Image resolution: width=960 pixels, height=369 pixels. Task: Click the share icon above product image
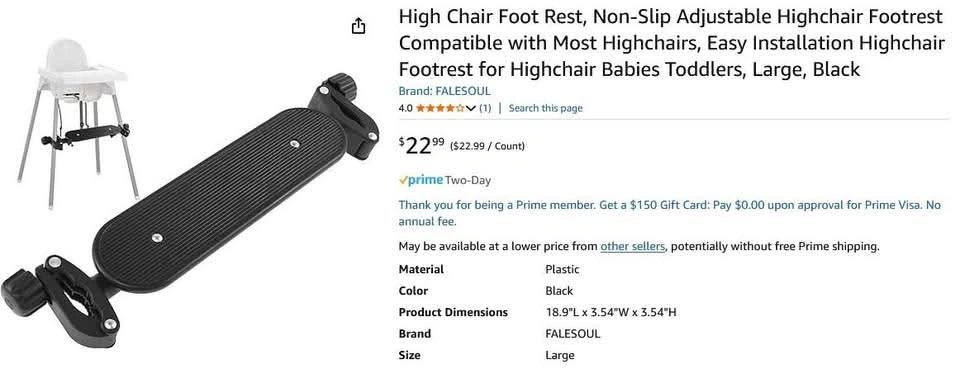tap(359, 26)
